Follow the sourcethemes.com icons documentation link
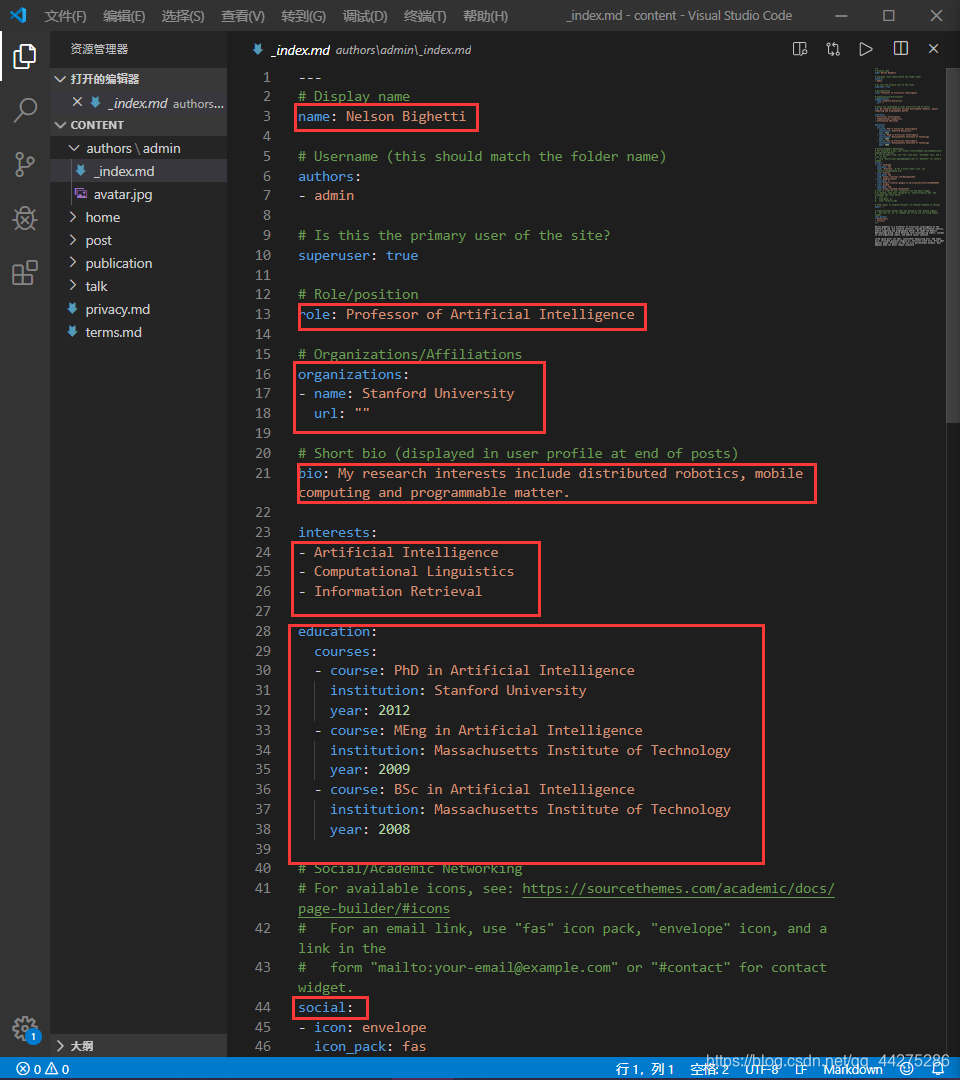Viewport: 960px width, 1080px height. 678,889
